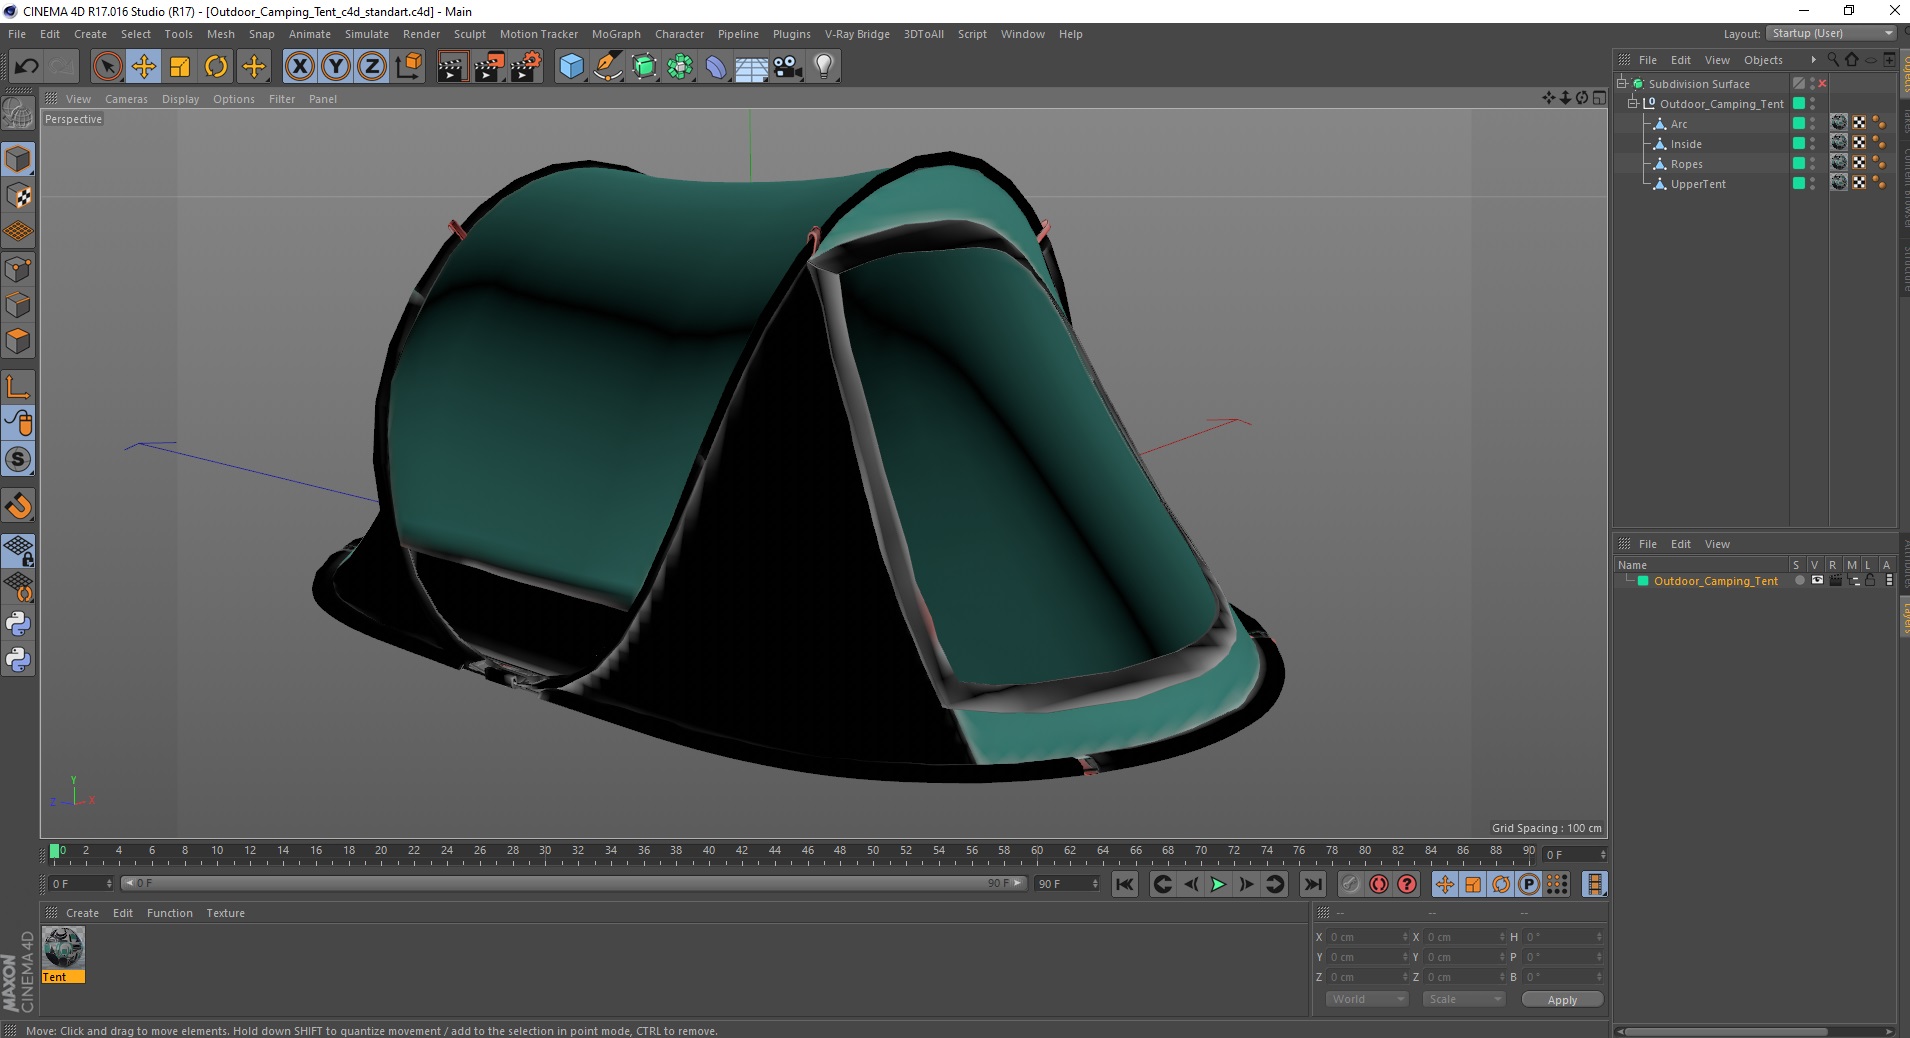
Task: Play animation forward
Action: [x=1218, y=884]
